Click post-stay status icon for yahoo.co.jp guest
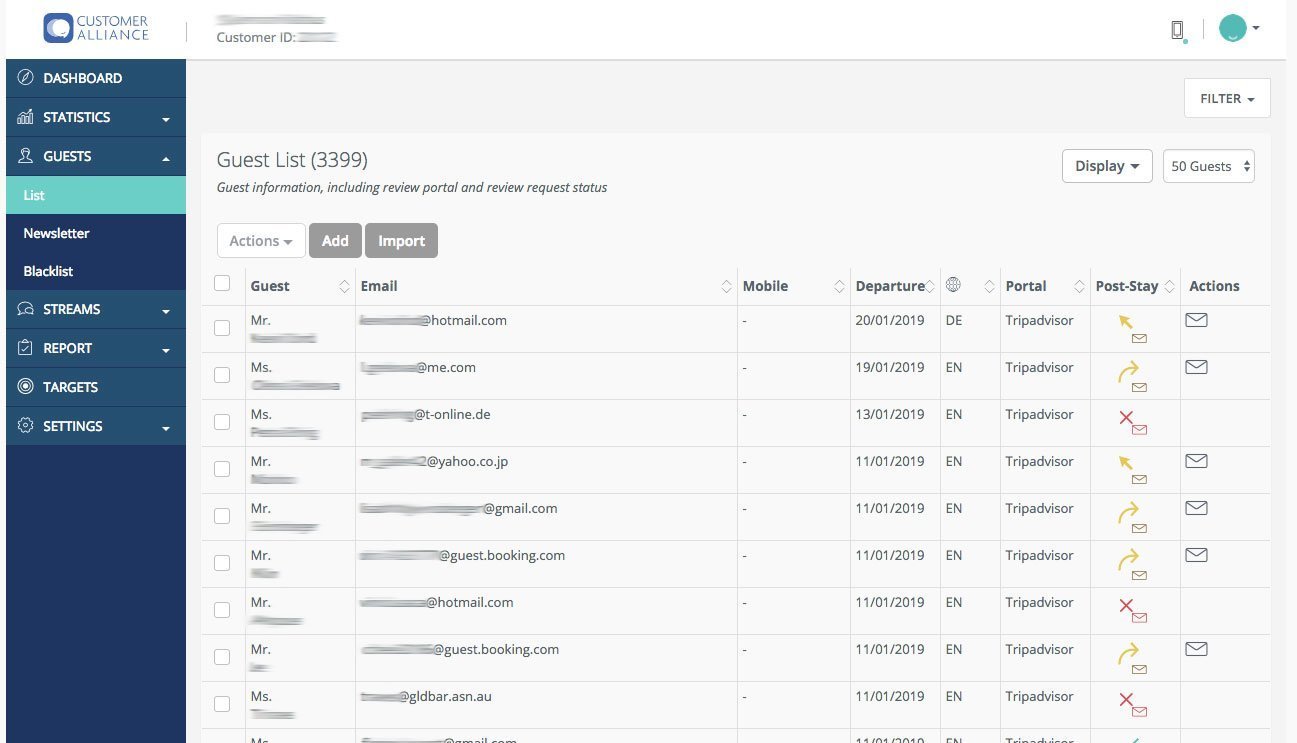 pos(1133,470)
